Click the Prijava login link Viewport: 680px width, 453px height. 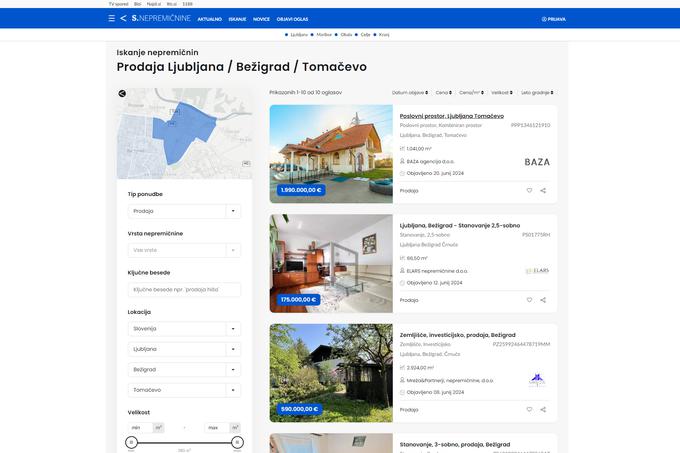553,19
